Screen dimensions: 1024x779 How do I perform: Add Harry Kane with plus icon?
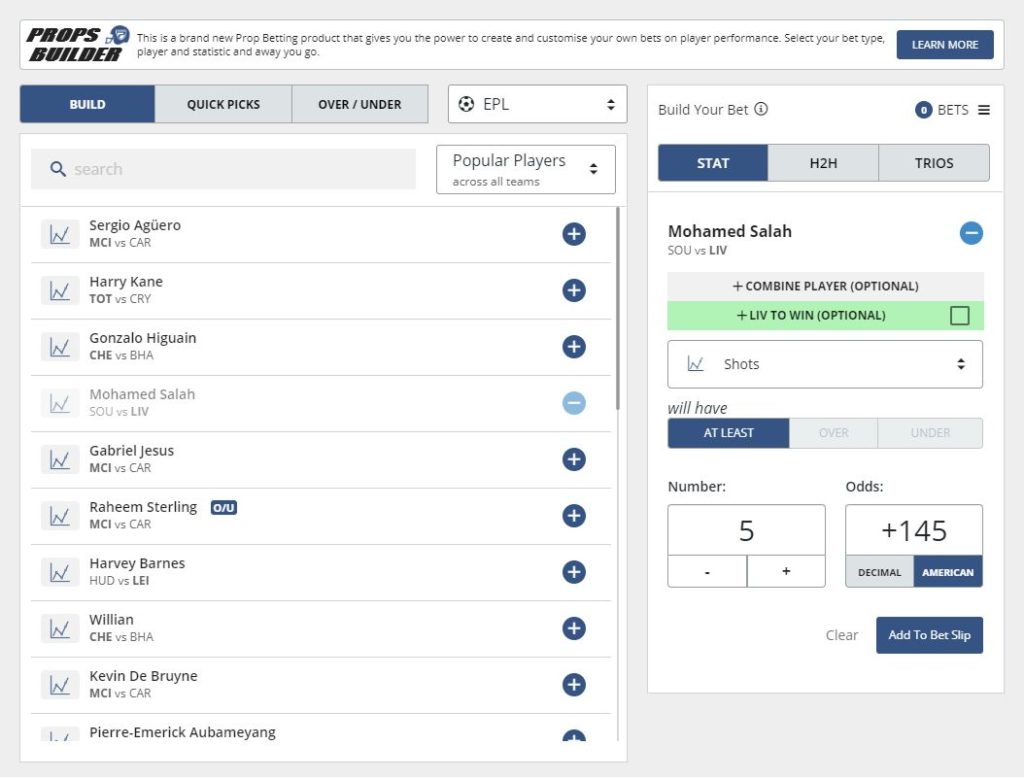573,290
